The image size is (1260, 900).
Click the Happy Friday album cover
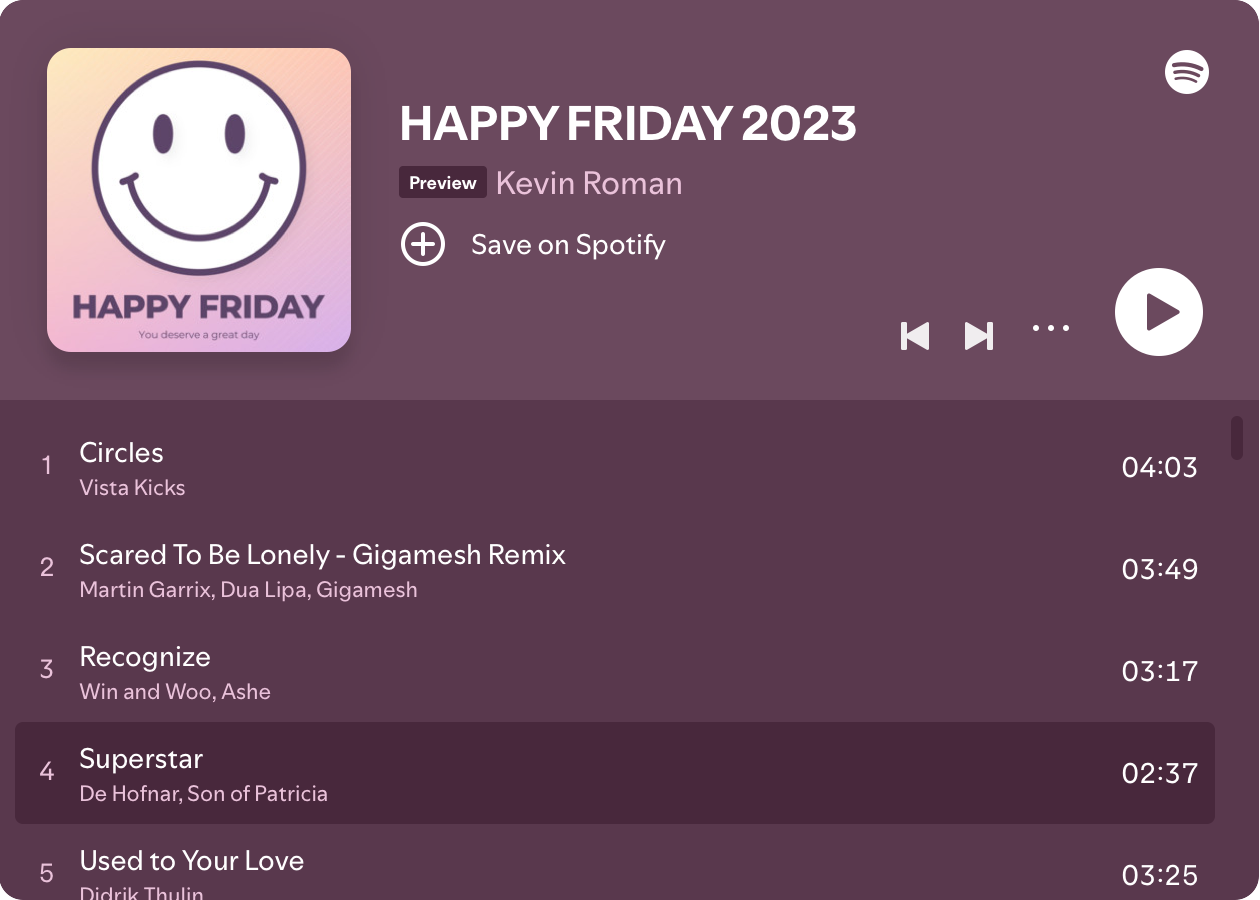(199, 200)
